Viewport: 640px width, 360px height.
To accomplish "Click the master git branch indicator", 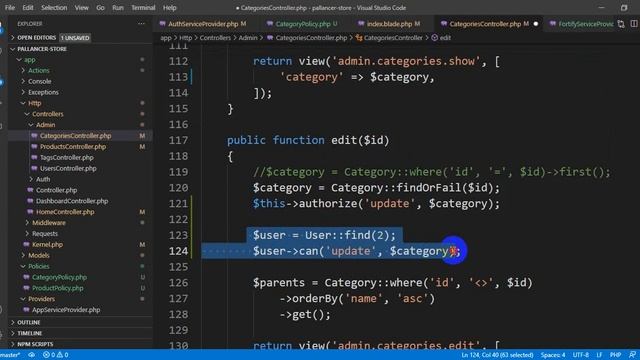I will pos(10,355).
